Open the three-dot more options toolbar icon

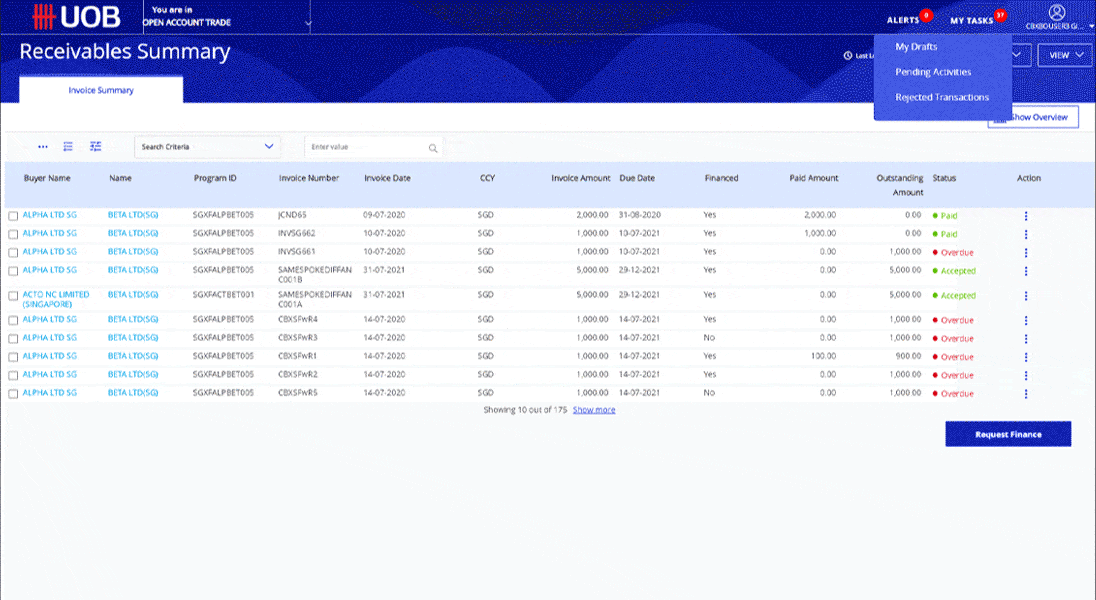pos(43,147)
